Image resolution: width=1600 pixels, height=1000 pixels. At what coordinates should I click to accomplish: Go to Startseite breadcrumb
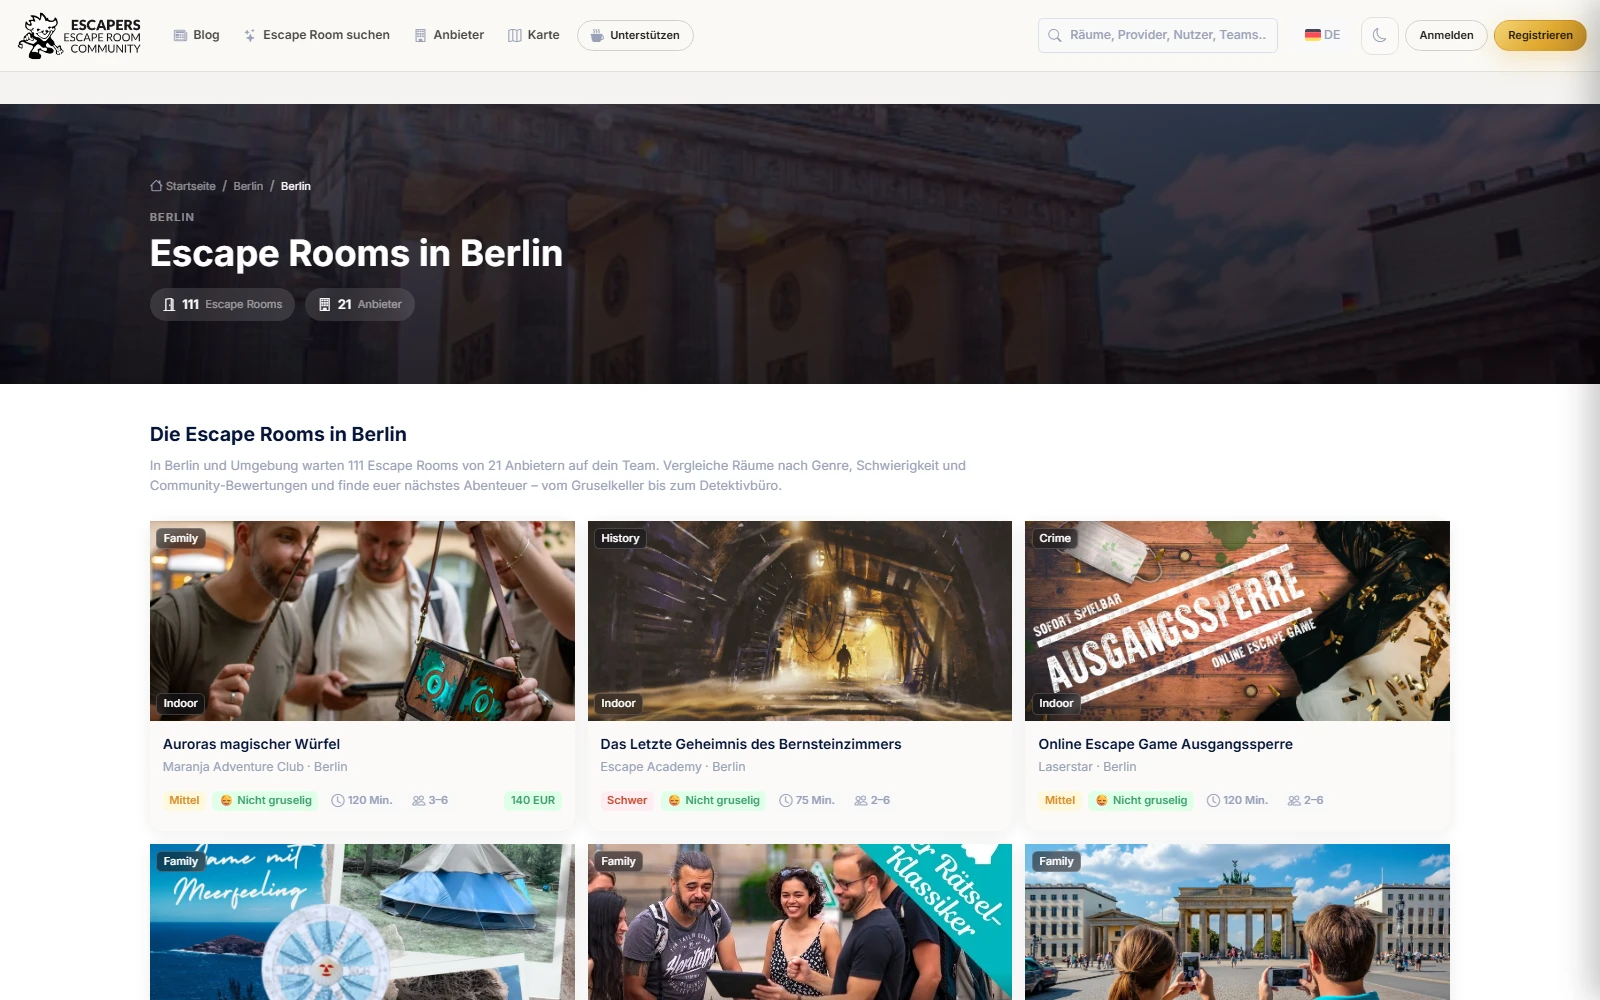183,186
